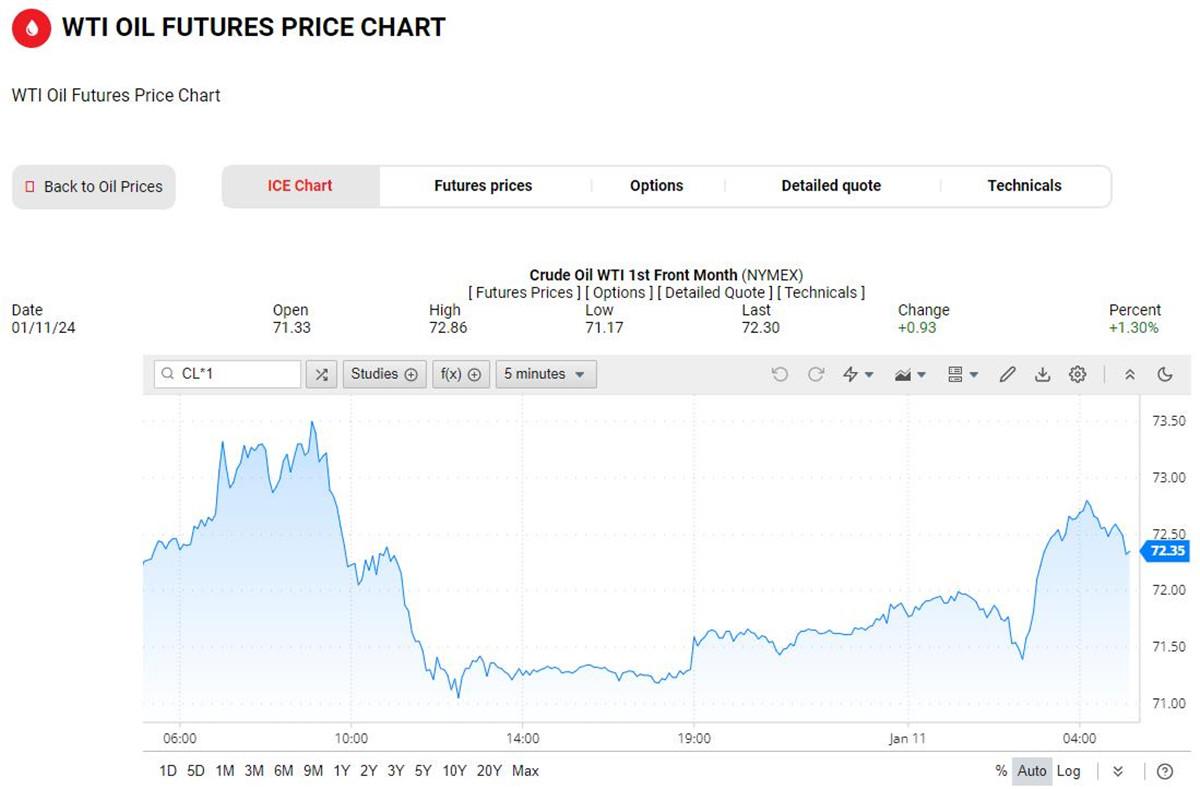Open the Detailed quote tab
1200x789 pixels.
[x=831, y=186]
